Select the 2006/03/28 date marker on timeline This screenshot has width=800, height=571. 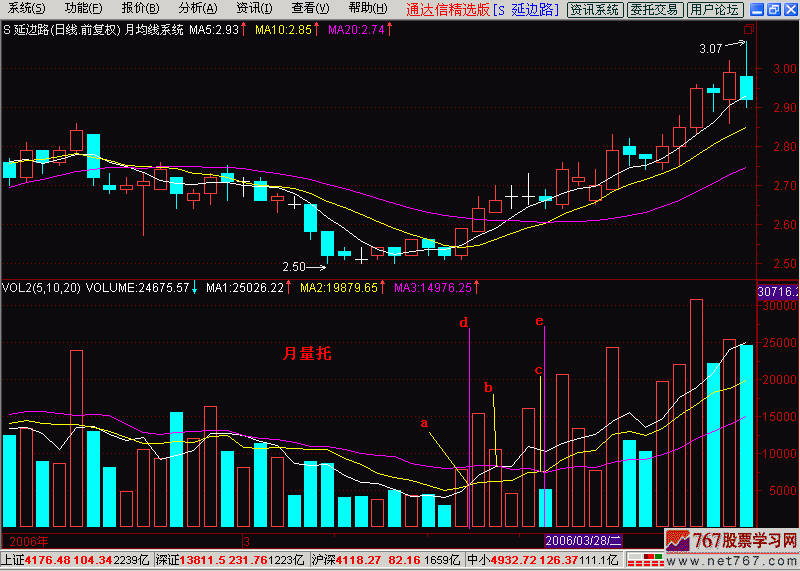click(x=583, y=539)
